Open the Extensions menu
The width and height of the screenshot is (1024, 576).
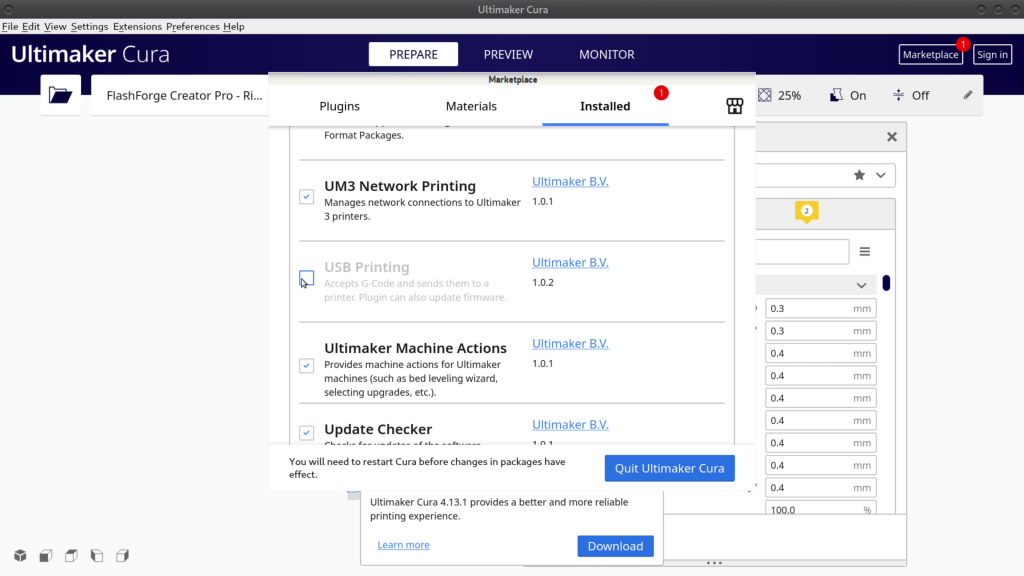tap(137, 27)
